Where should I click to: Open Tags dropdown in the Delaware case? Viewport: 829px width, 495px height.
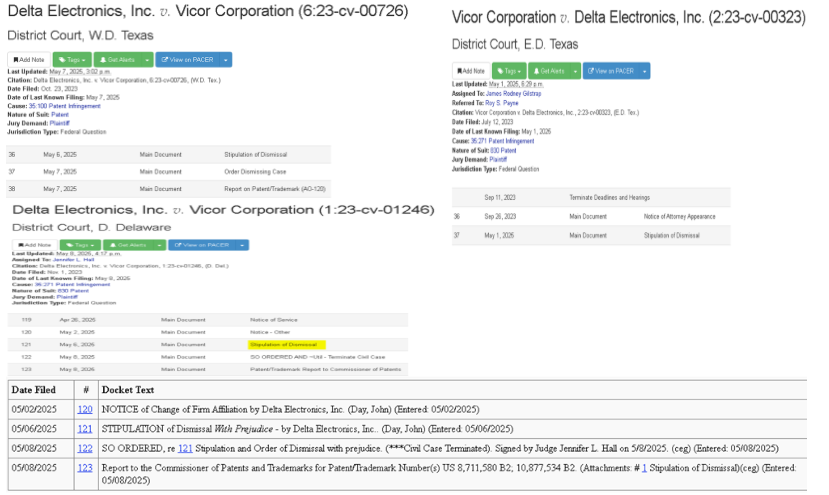(x=80, y=245)
